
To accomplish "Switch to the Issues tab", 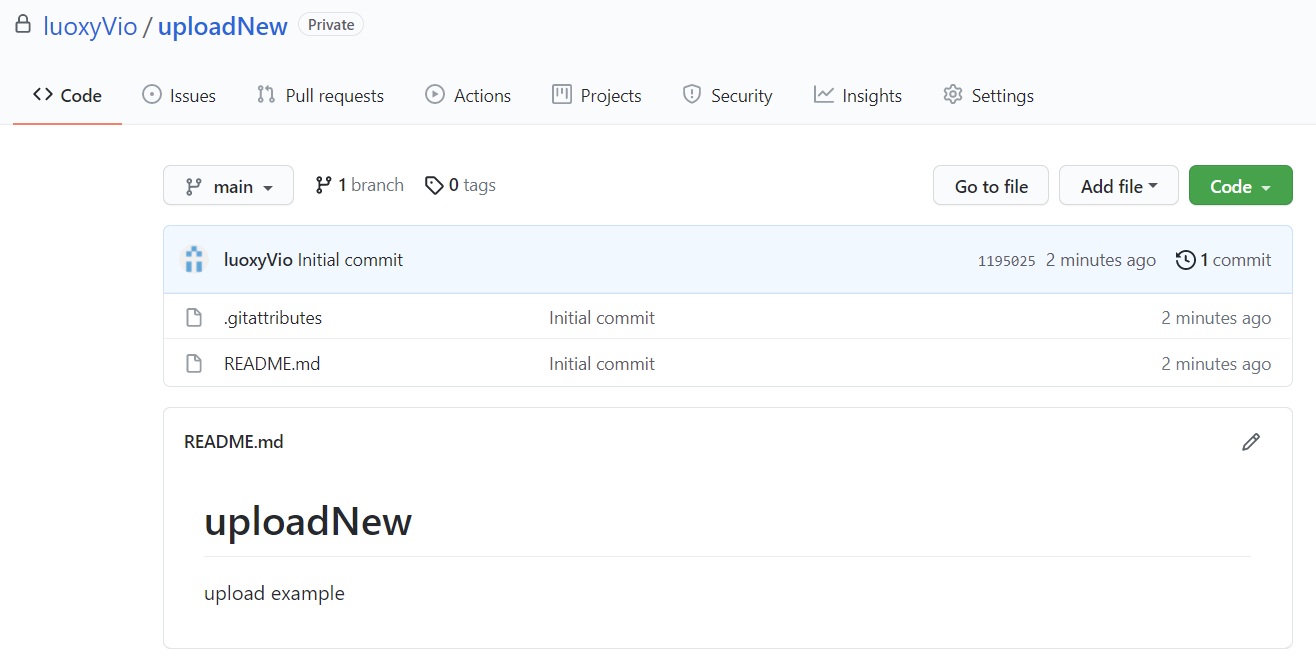I will [x=179, y=96].
